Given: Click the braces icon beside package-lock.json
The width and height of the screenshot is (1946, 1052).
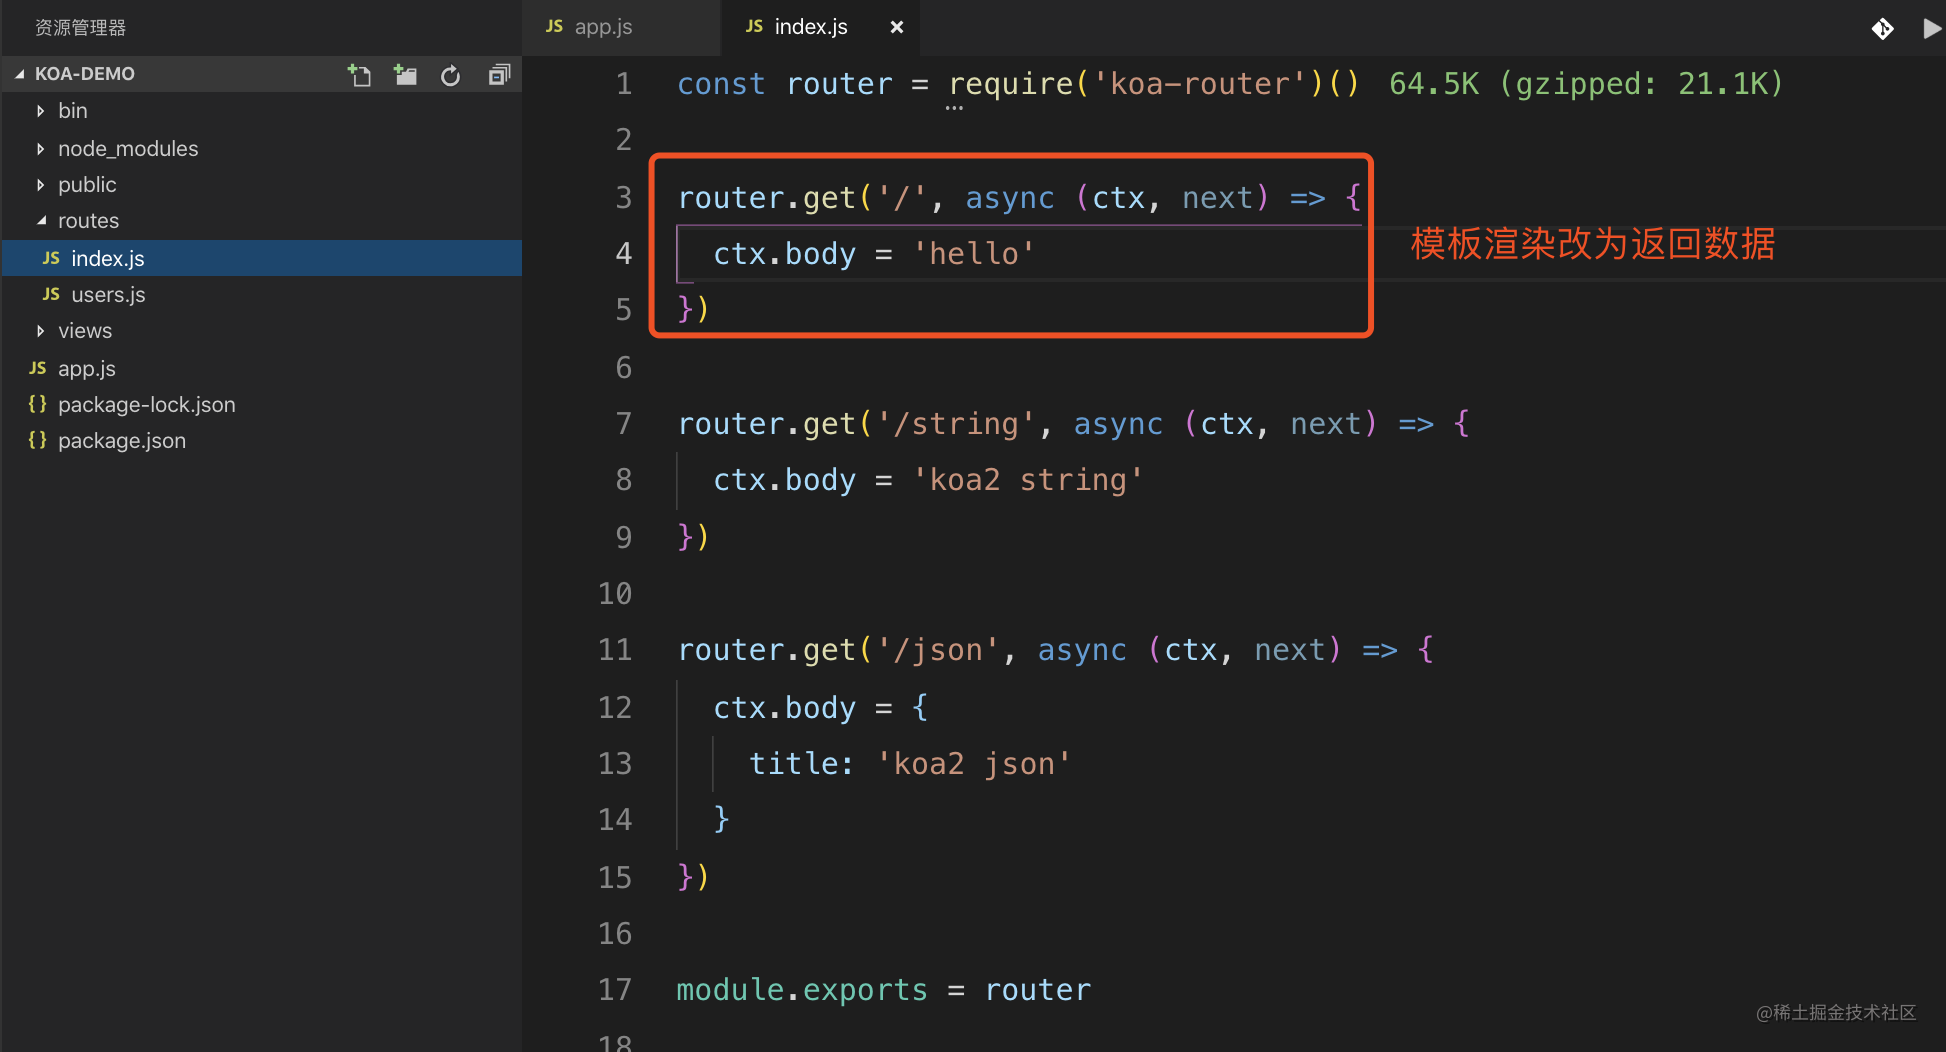Looking at the screenshot, I should 38,404.
